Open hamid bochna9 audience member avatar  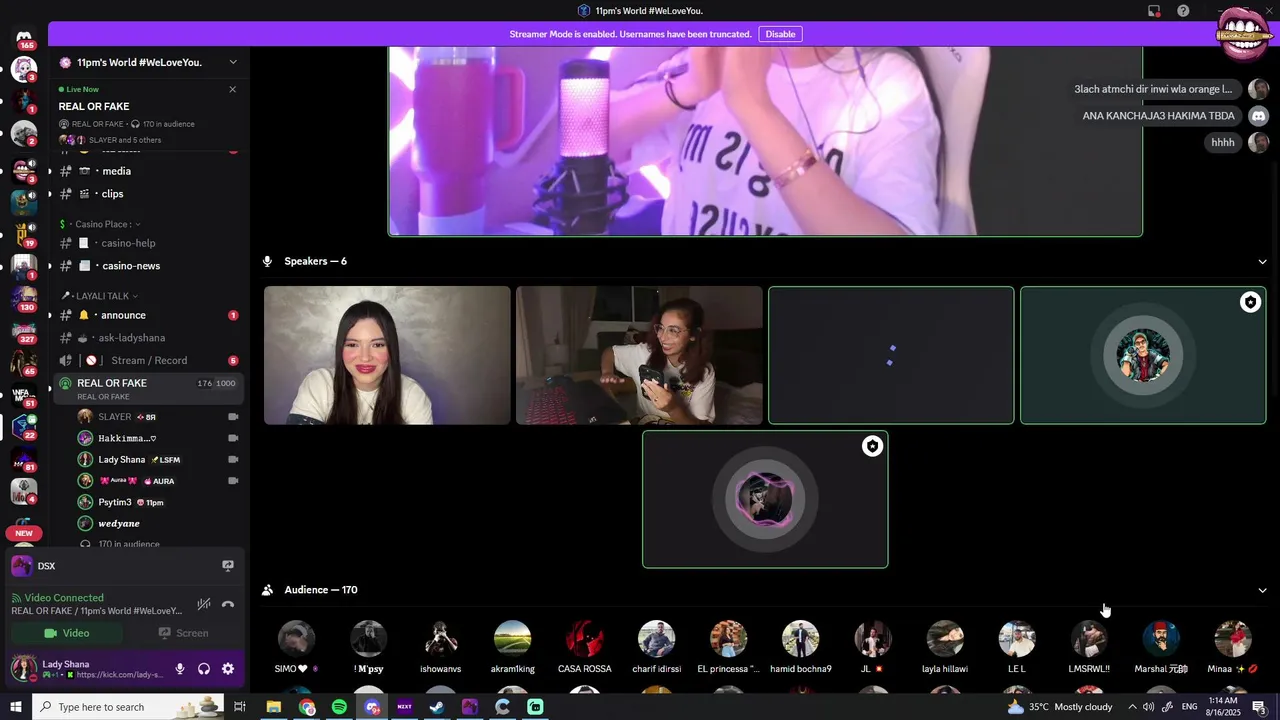click(800, 639)
